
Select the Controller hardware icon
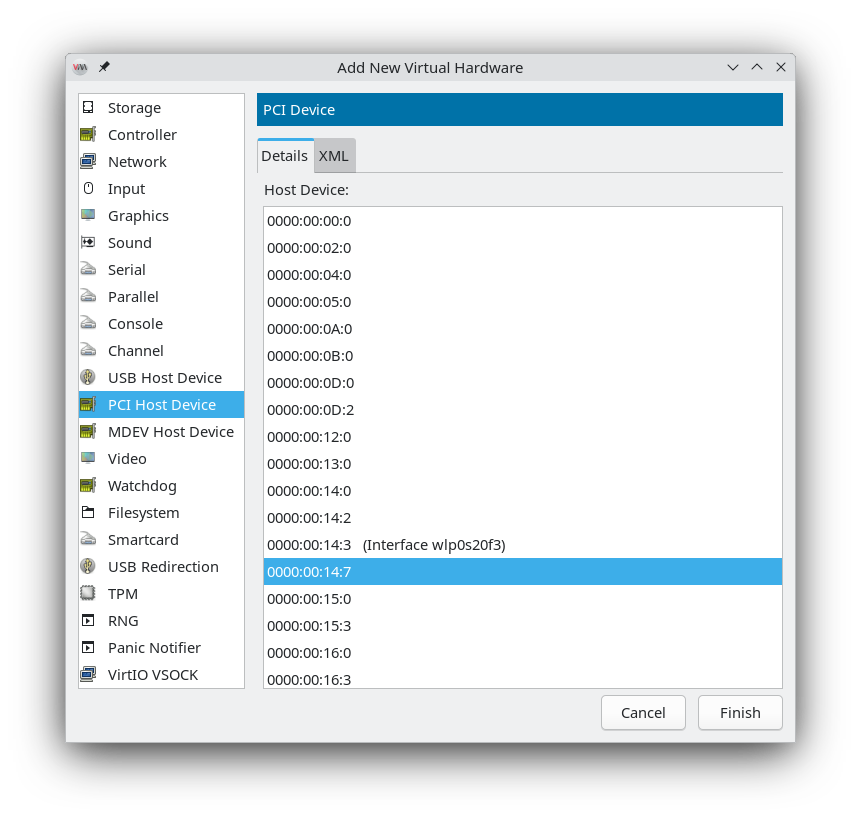click(88, 135)
